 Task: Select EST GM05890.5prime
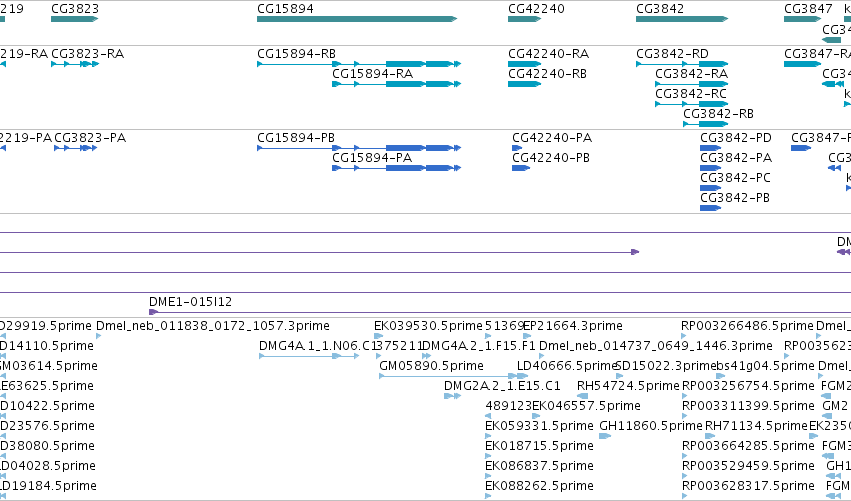click(448, 376)
